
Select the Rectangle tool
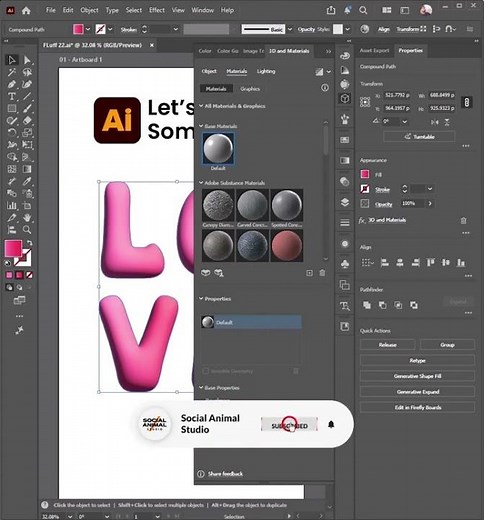tap(12, 108)
